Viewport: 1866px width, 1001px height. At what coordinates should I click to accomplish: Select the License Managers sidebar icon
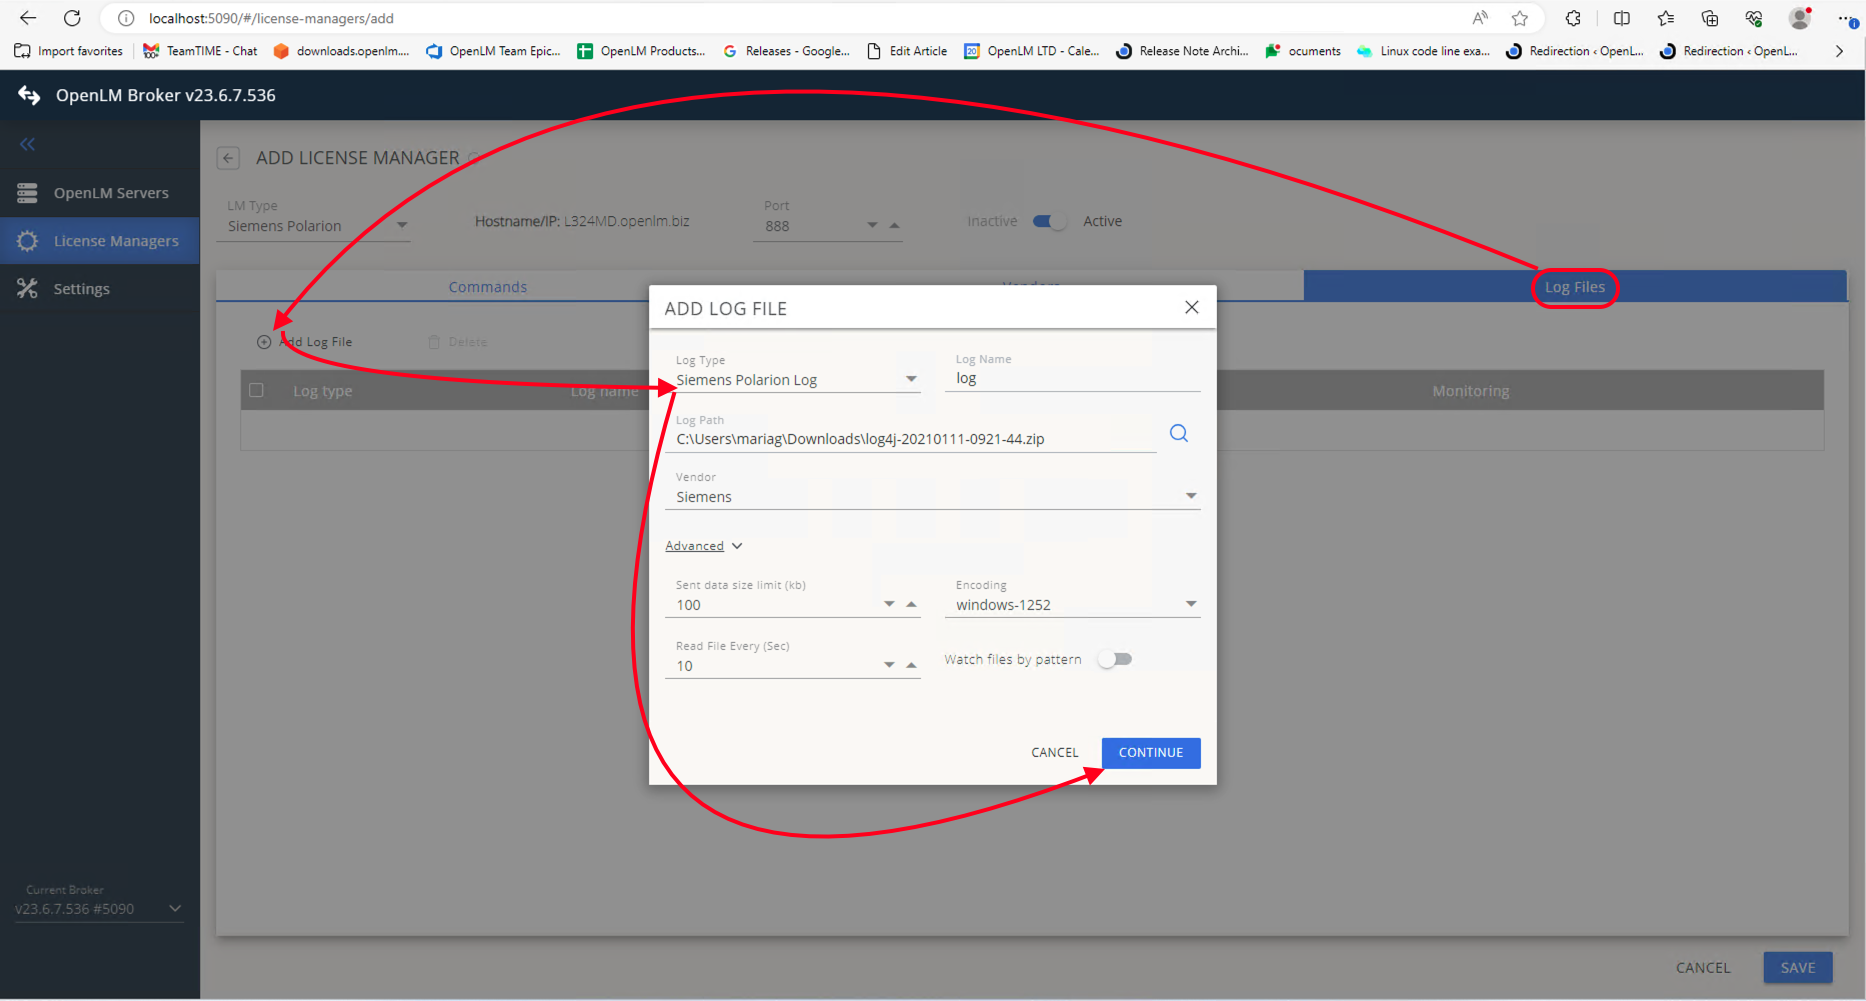(27, 240)
